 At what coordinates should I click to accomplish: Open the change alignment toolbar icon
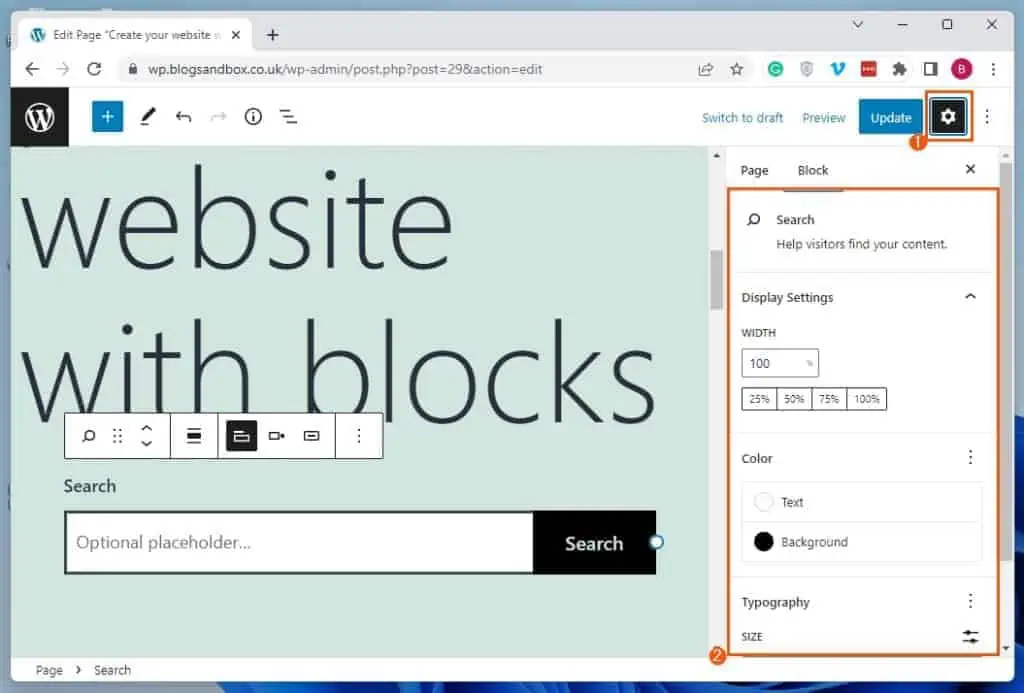(195, 436)
